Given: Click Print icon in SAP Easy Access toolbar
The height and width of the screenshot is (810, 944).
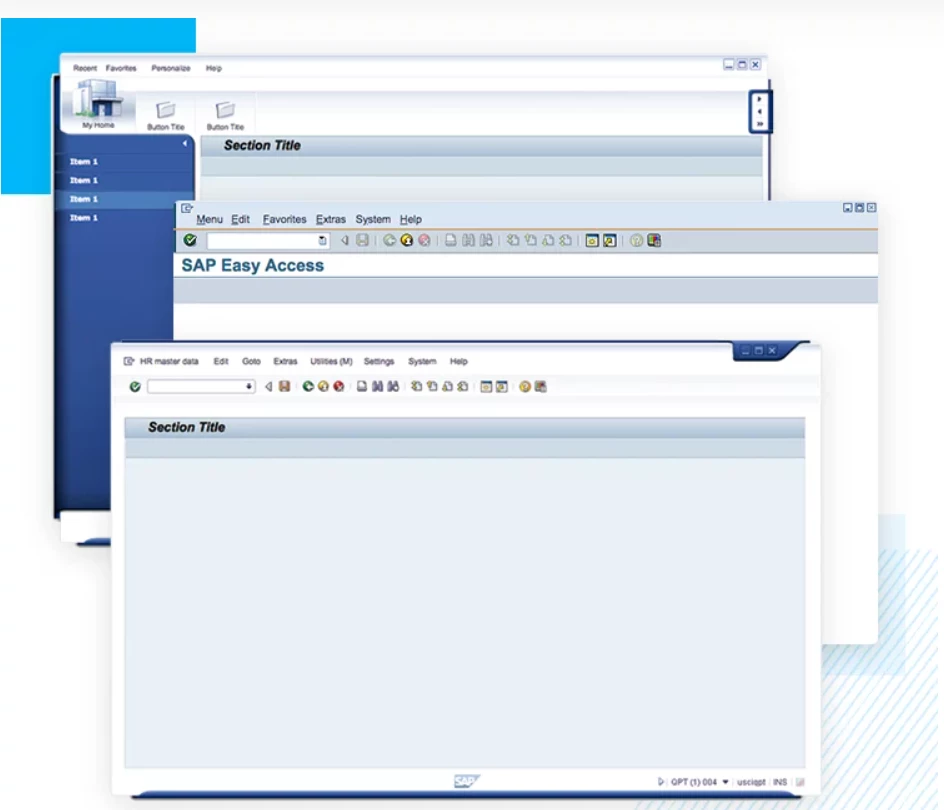Looking at the screenshot, I should [x=450, y=240].
